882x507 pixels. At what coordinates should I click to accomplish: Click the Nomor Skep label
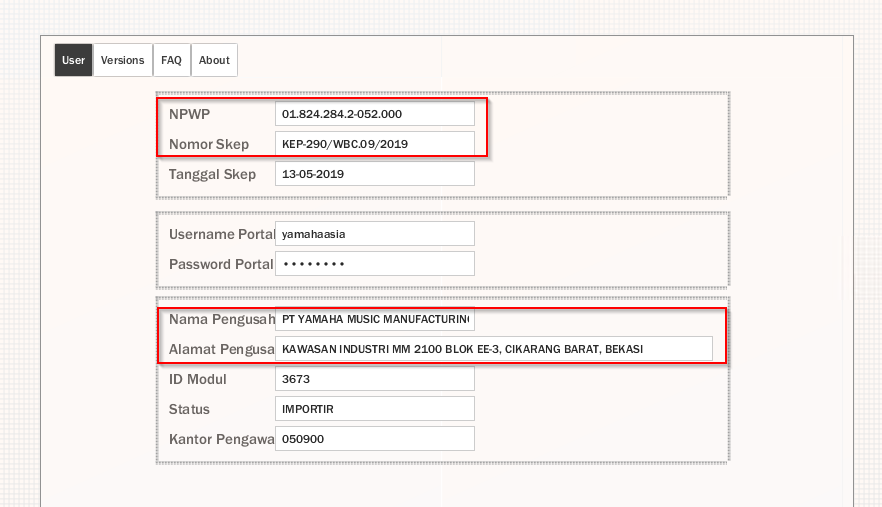(209, 144)
